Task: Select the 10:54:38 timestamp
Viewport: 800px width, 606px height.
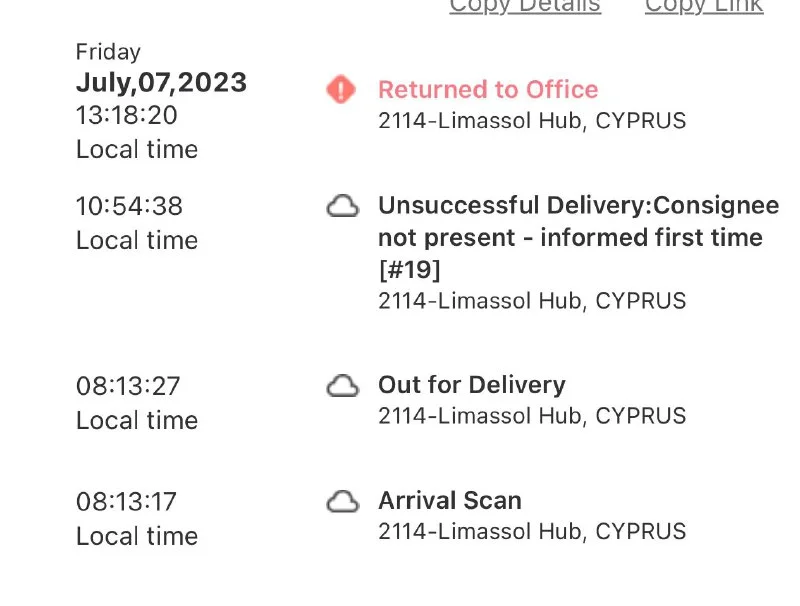Action: point(129,206)
